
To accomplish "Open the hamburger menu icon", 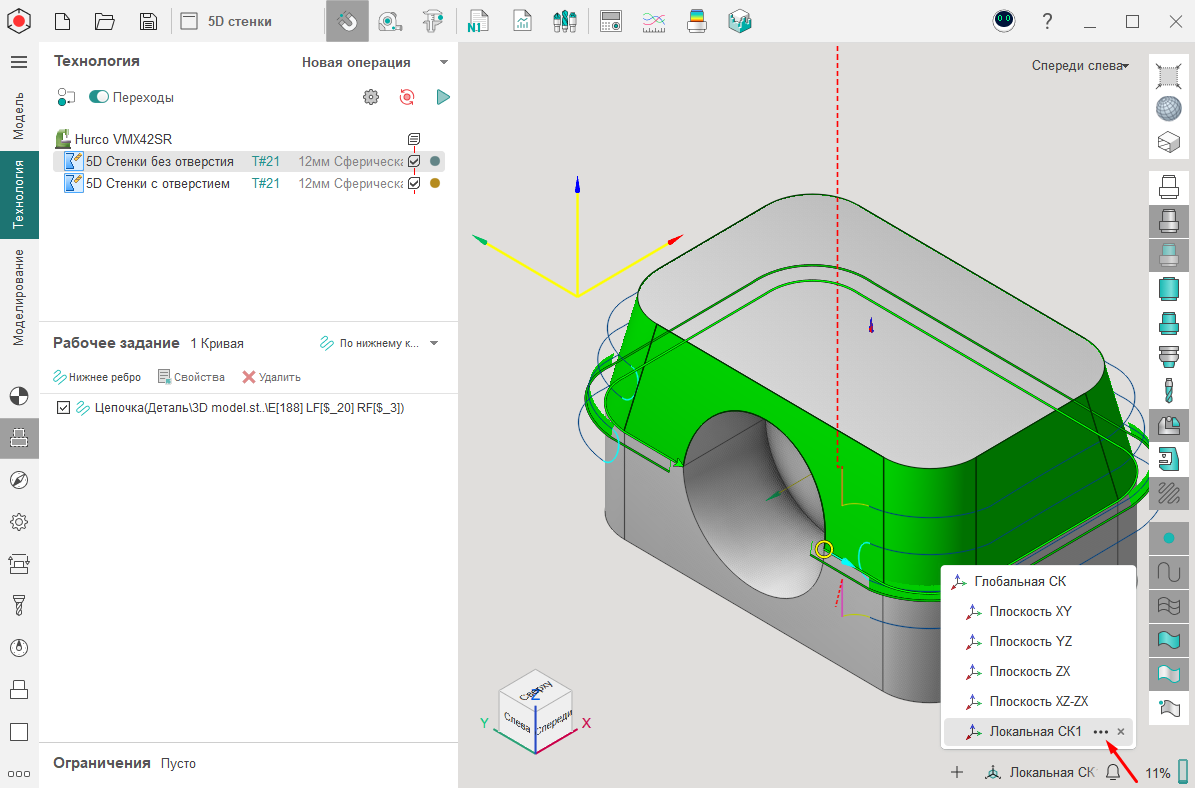I will 19,62.
